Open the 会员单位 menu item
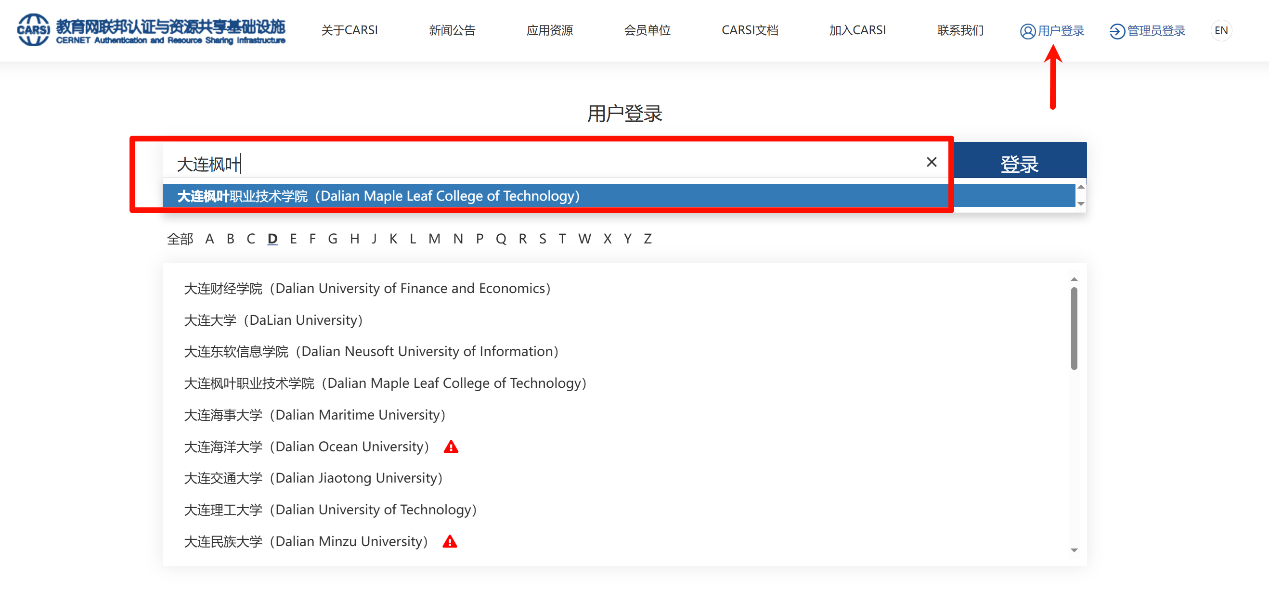The image size is (1269, 612). pos(647,31)
